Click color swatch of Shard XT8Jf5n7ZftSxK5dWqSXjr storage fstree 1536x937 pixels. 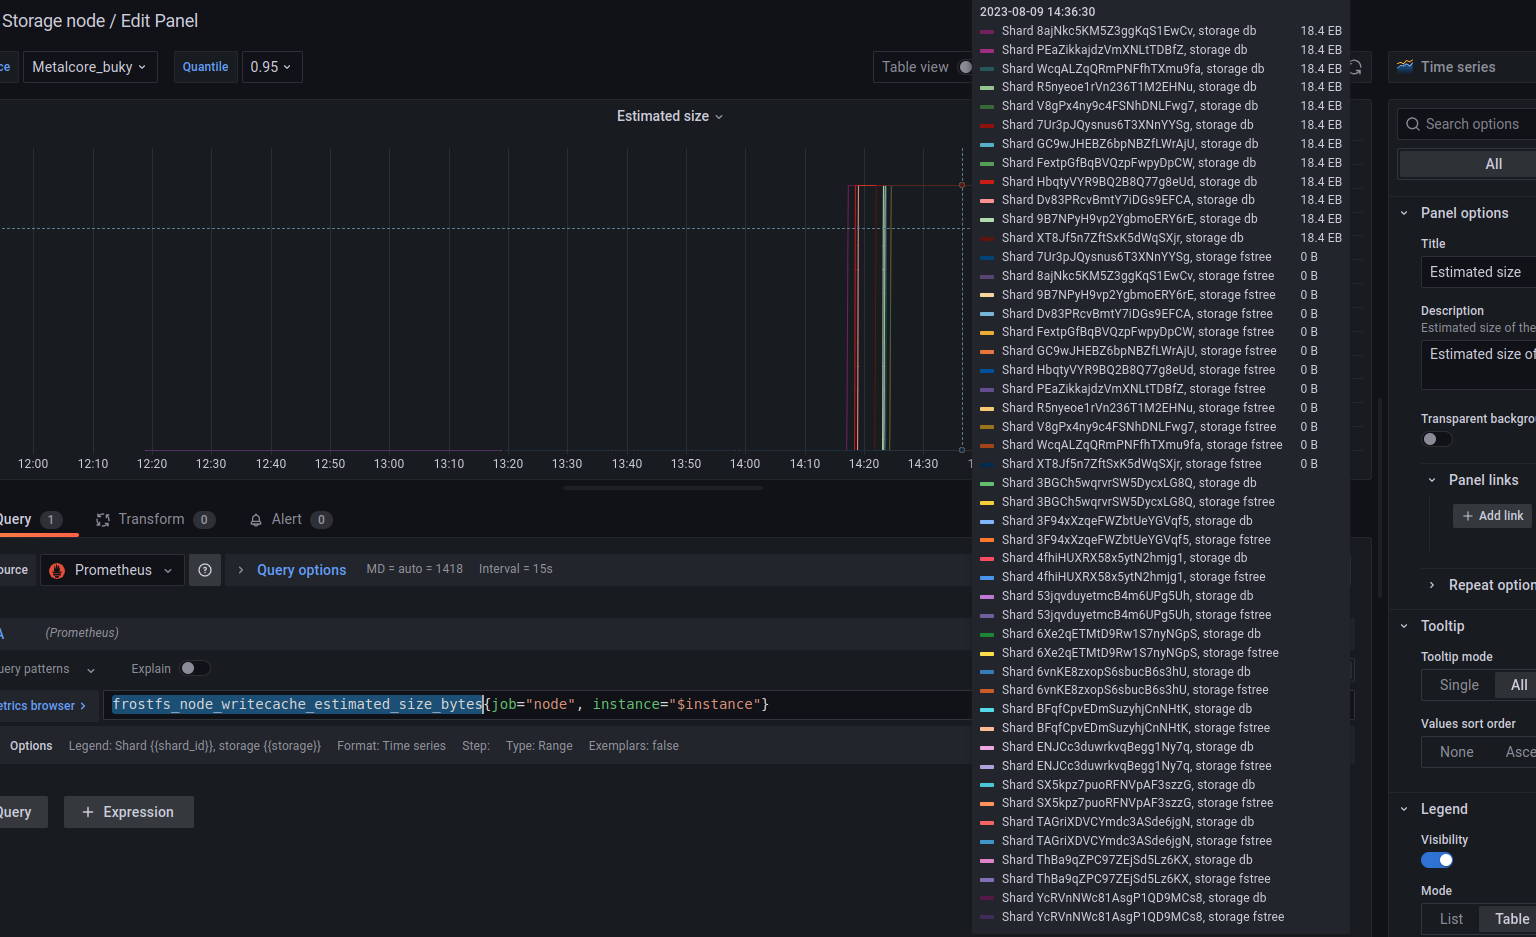(x=987, y=464)
